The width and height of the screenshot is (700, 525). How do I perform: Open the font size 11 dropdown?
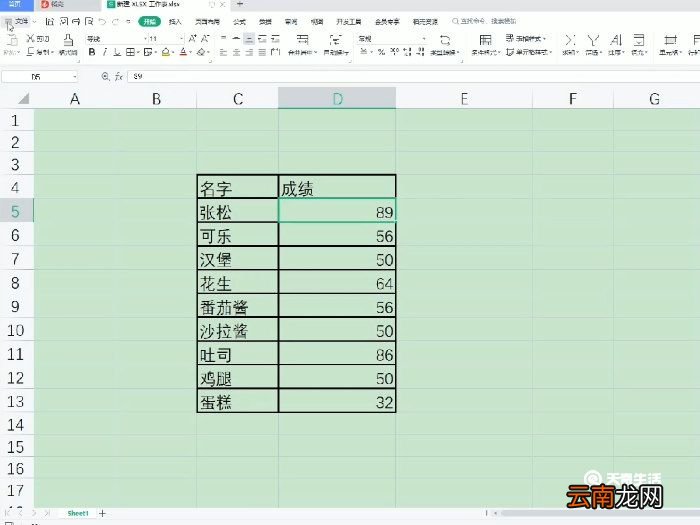[x=181, y=39]
